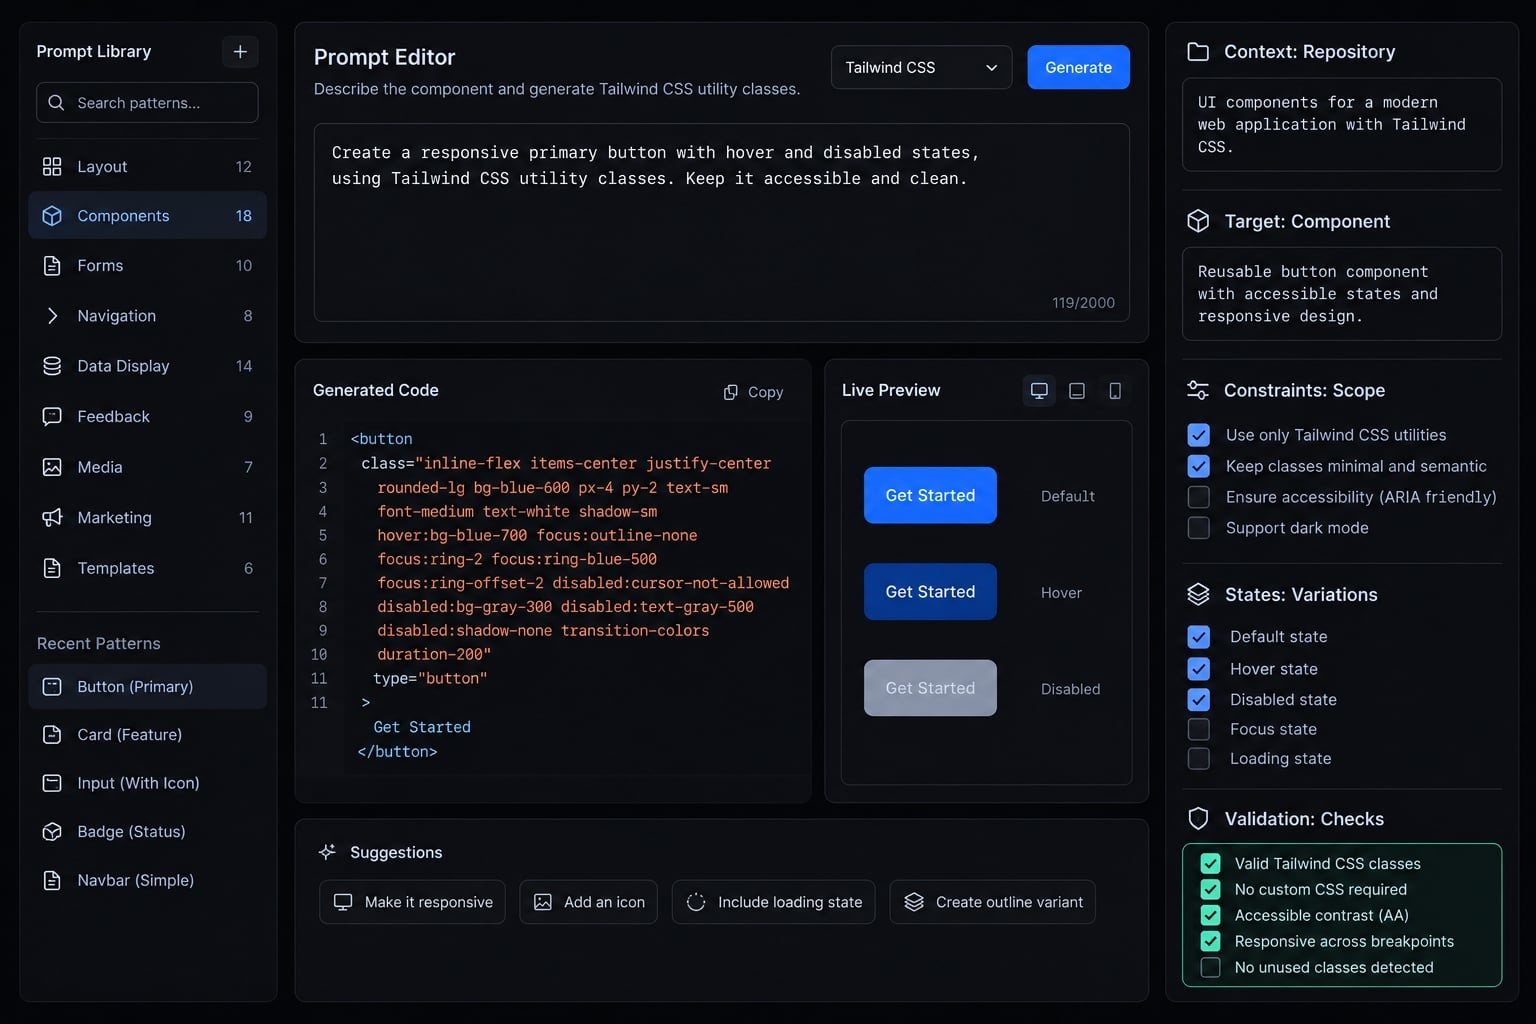Click the Target component description box

(x=1342, y=294)
